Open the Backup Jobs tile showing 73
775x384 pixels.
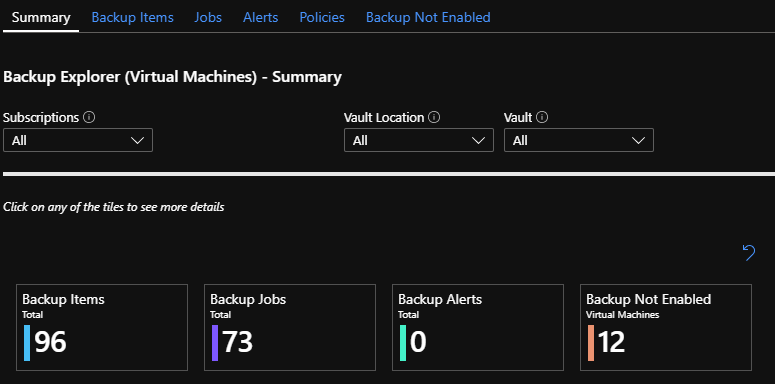point(290,327)
